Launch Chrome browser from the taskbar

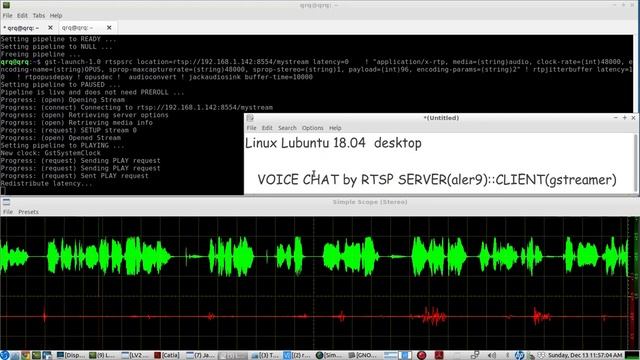26,355
